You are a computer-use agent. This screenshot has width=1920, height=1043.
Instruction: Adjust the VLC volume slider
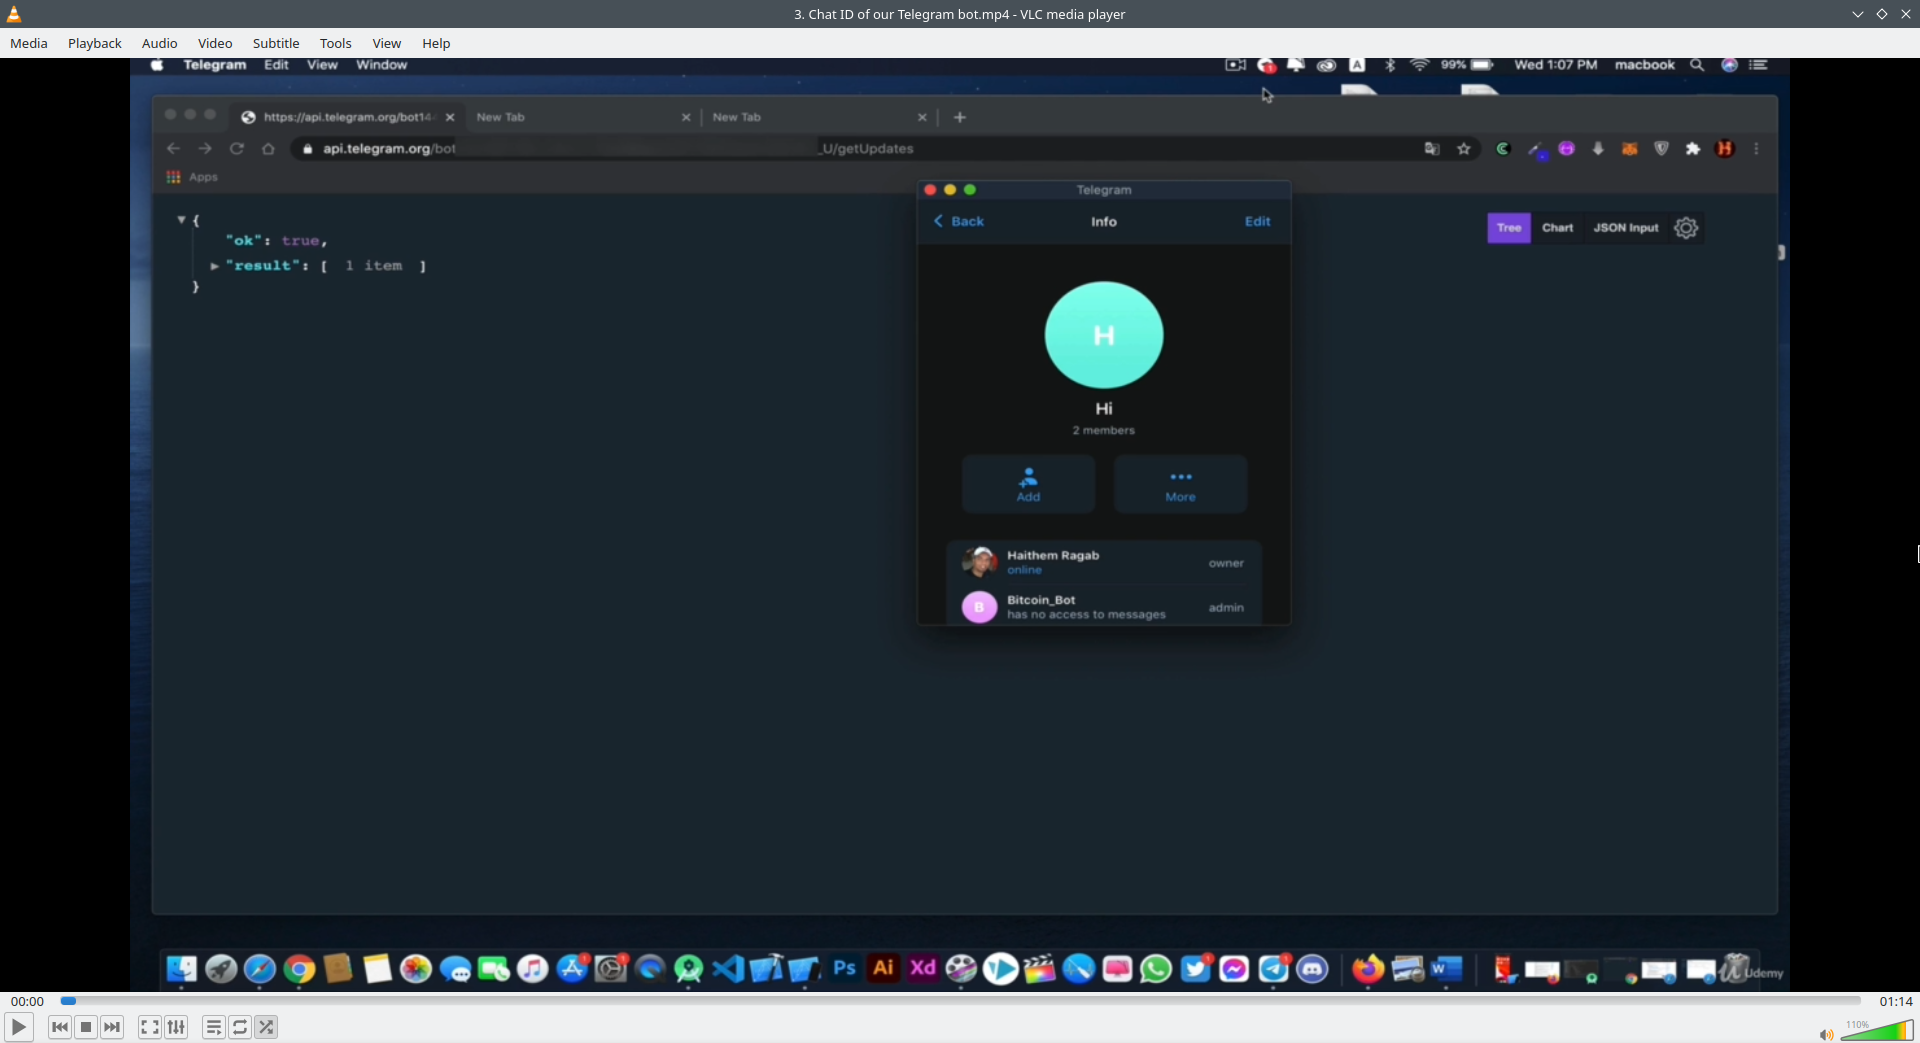(1877, 1030)
